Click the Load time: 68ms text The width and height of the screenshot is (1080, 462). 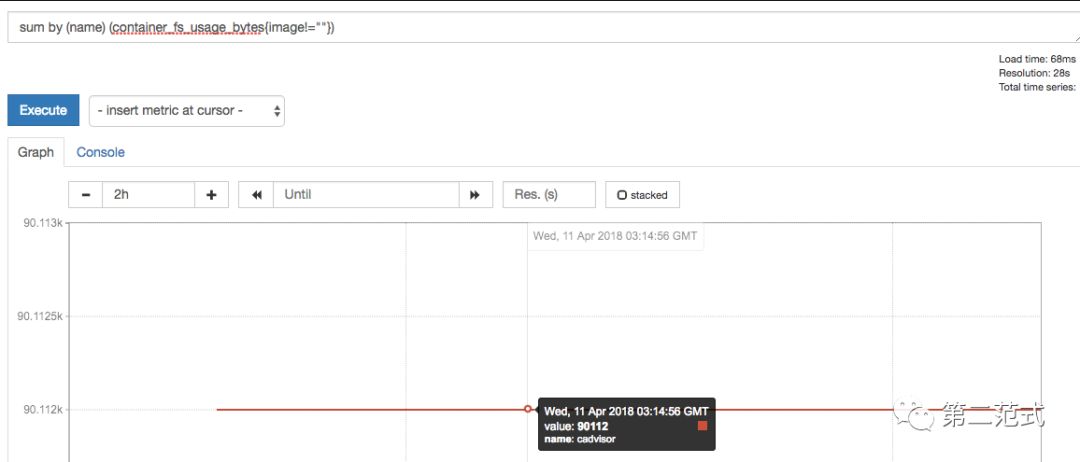1037,59
